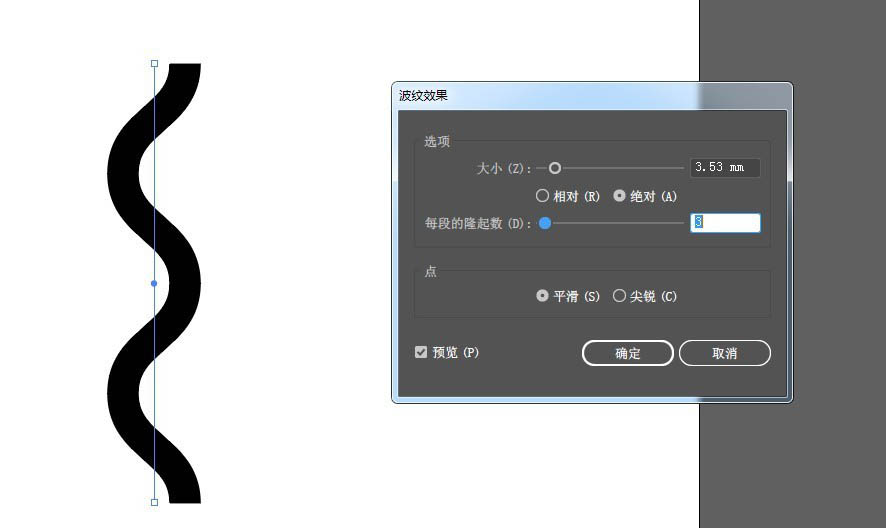Click the 确定 button

[627, 353]
